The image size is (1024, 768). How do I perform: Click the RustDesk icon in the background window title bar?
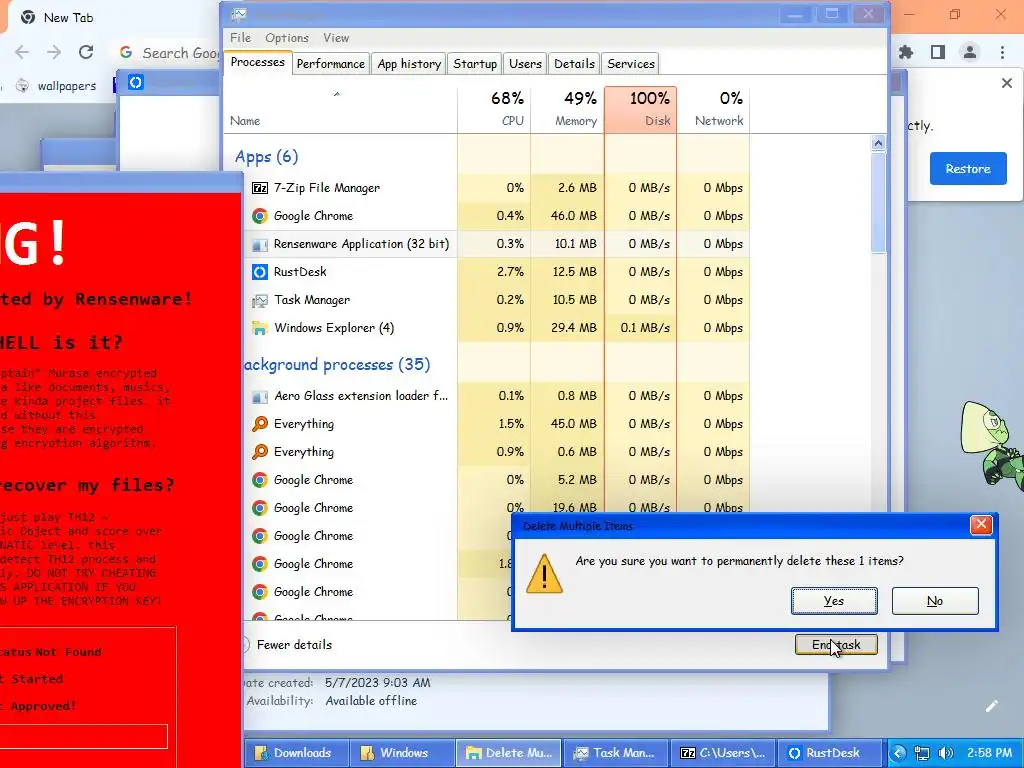tap(135, 82)
